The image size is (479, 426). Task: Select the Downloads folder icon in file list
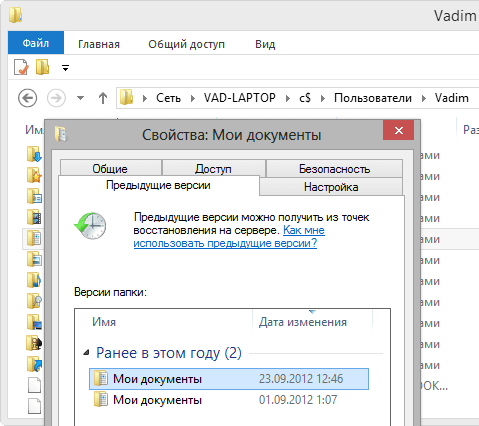click(x=34, y=154)
